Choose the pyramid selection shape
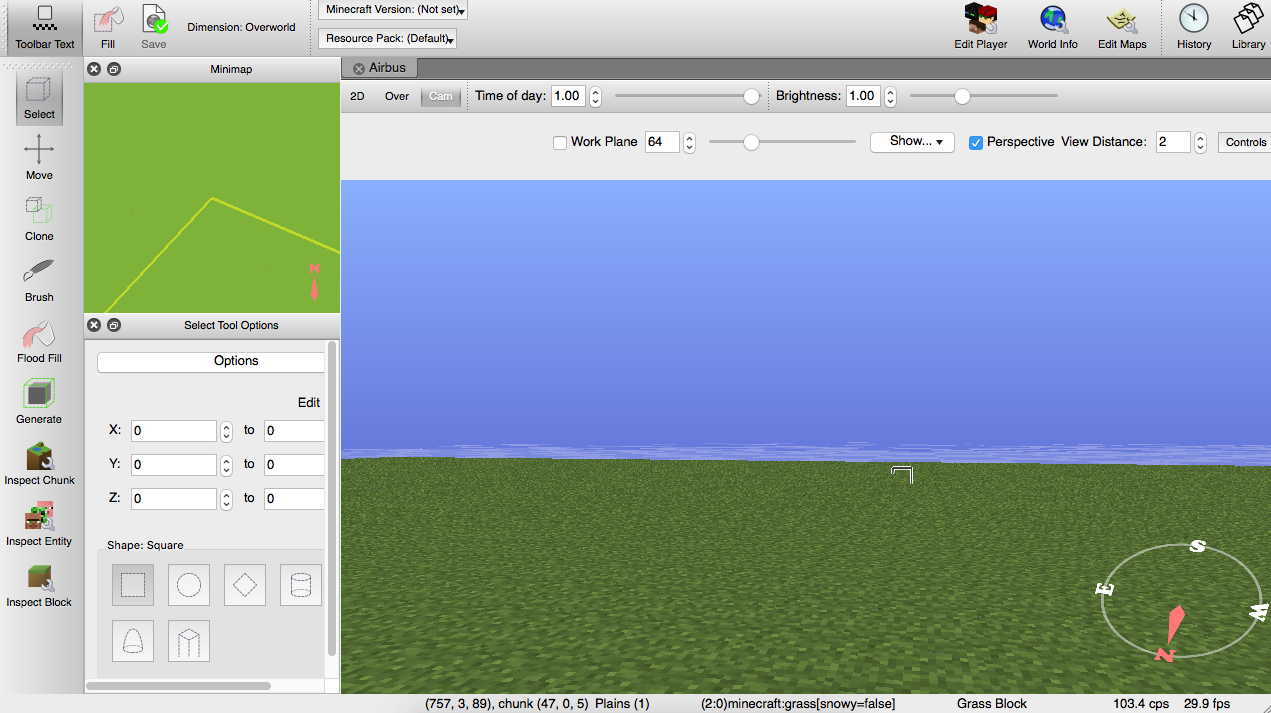This screenshot has width=1271, height=713. 189,641
